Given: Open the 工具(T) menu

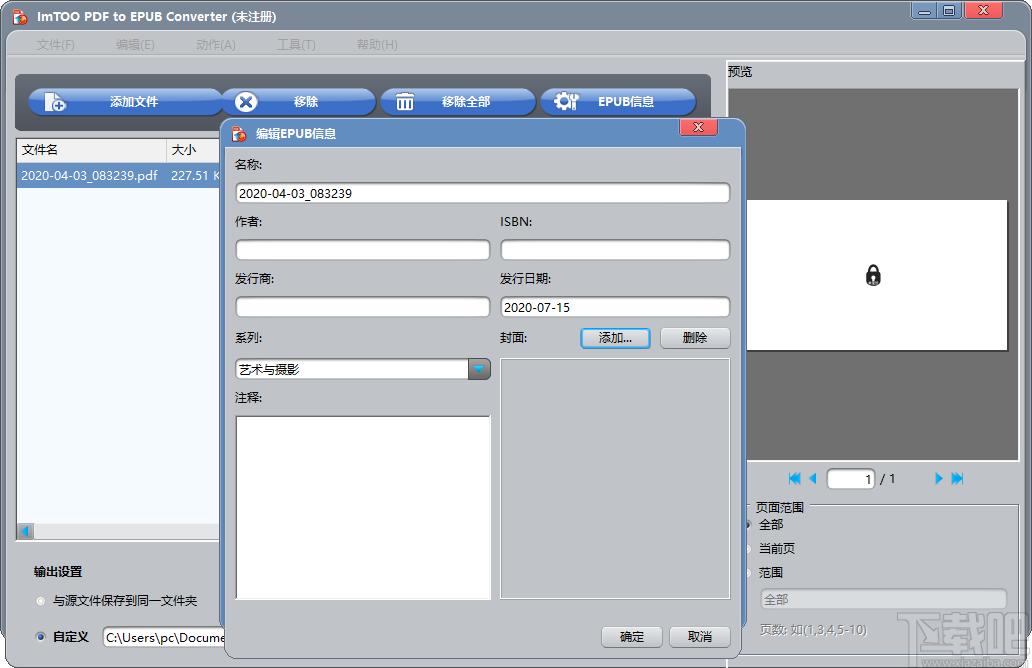Looking at the screenshot, I should tap(296, 45).
